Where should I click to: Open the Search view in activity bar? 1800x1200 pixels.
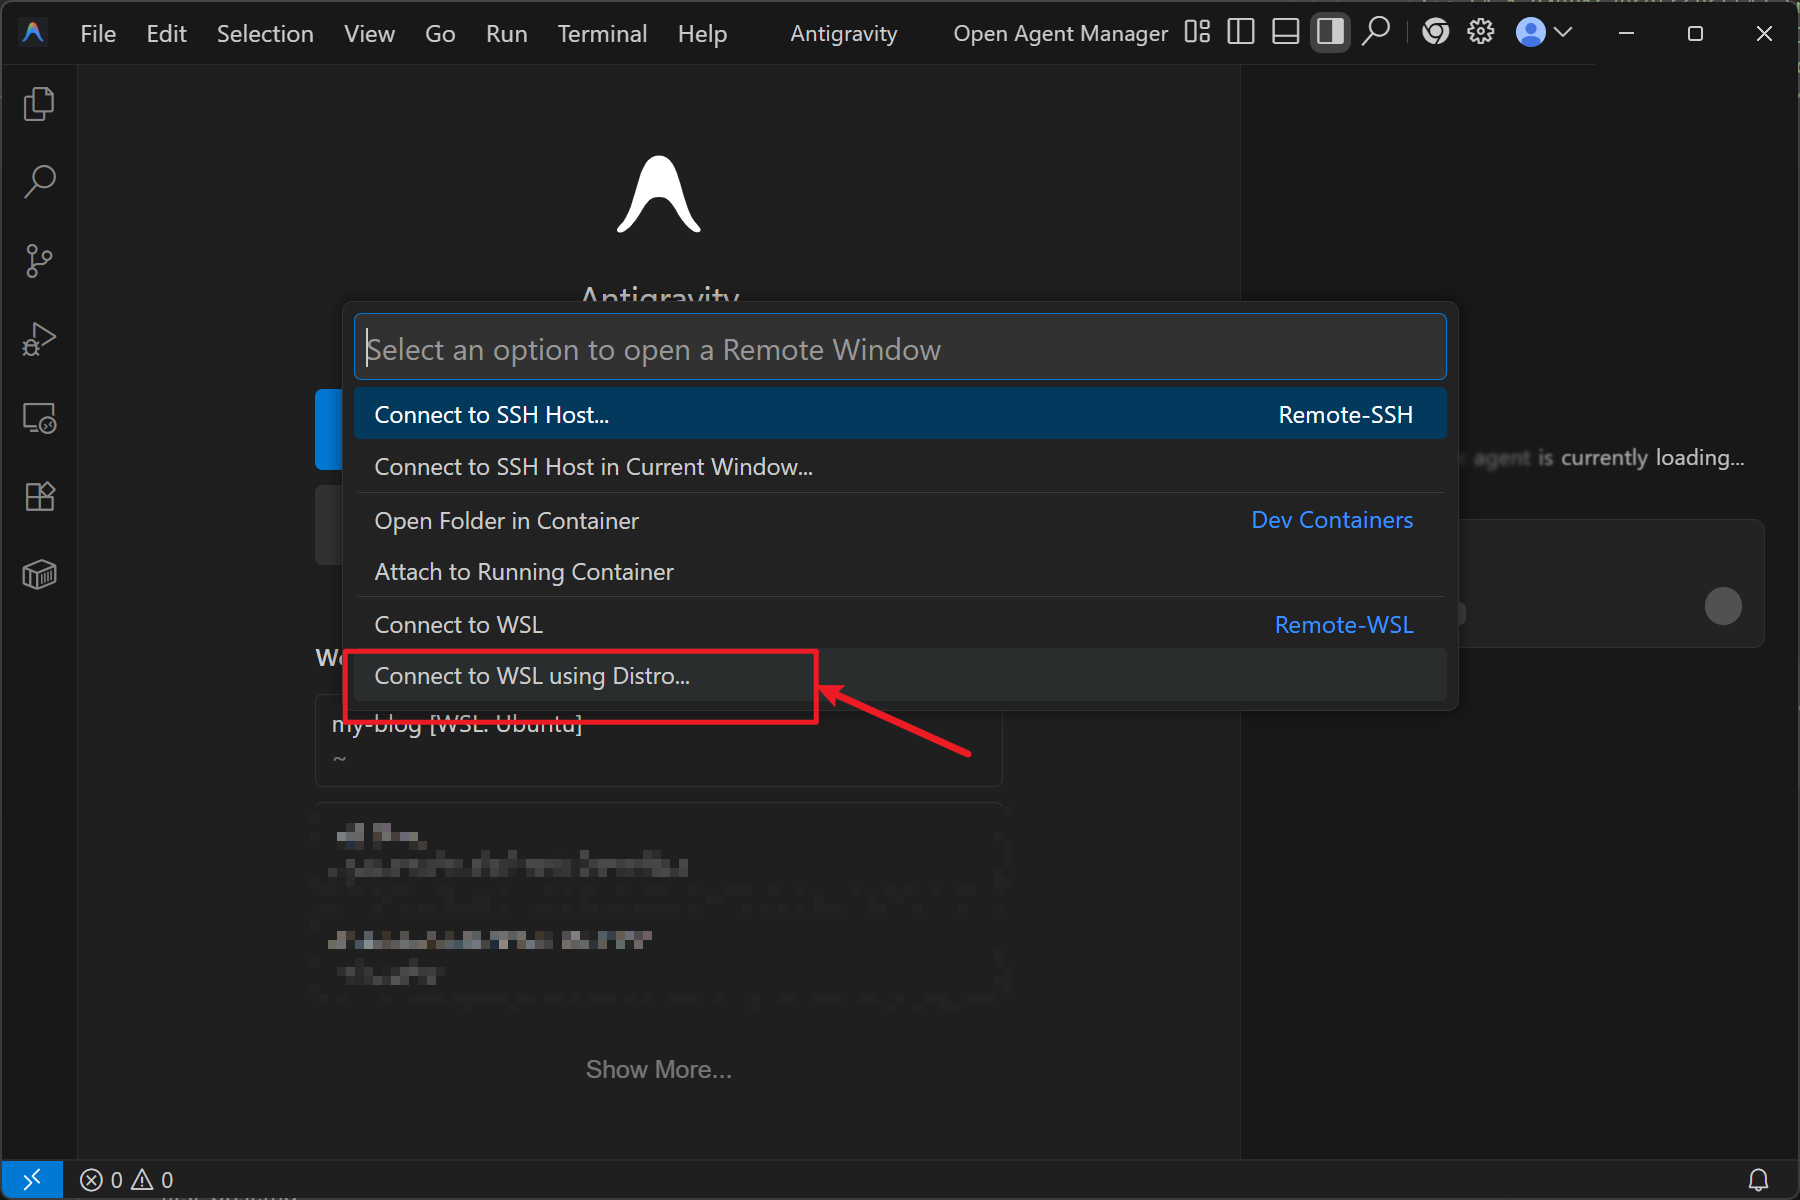[39, 182]
